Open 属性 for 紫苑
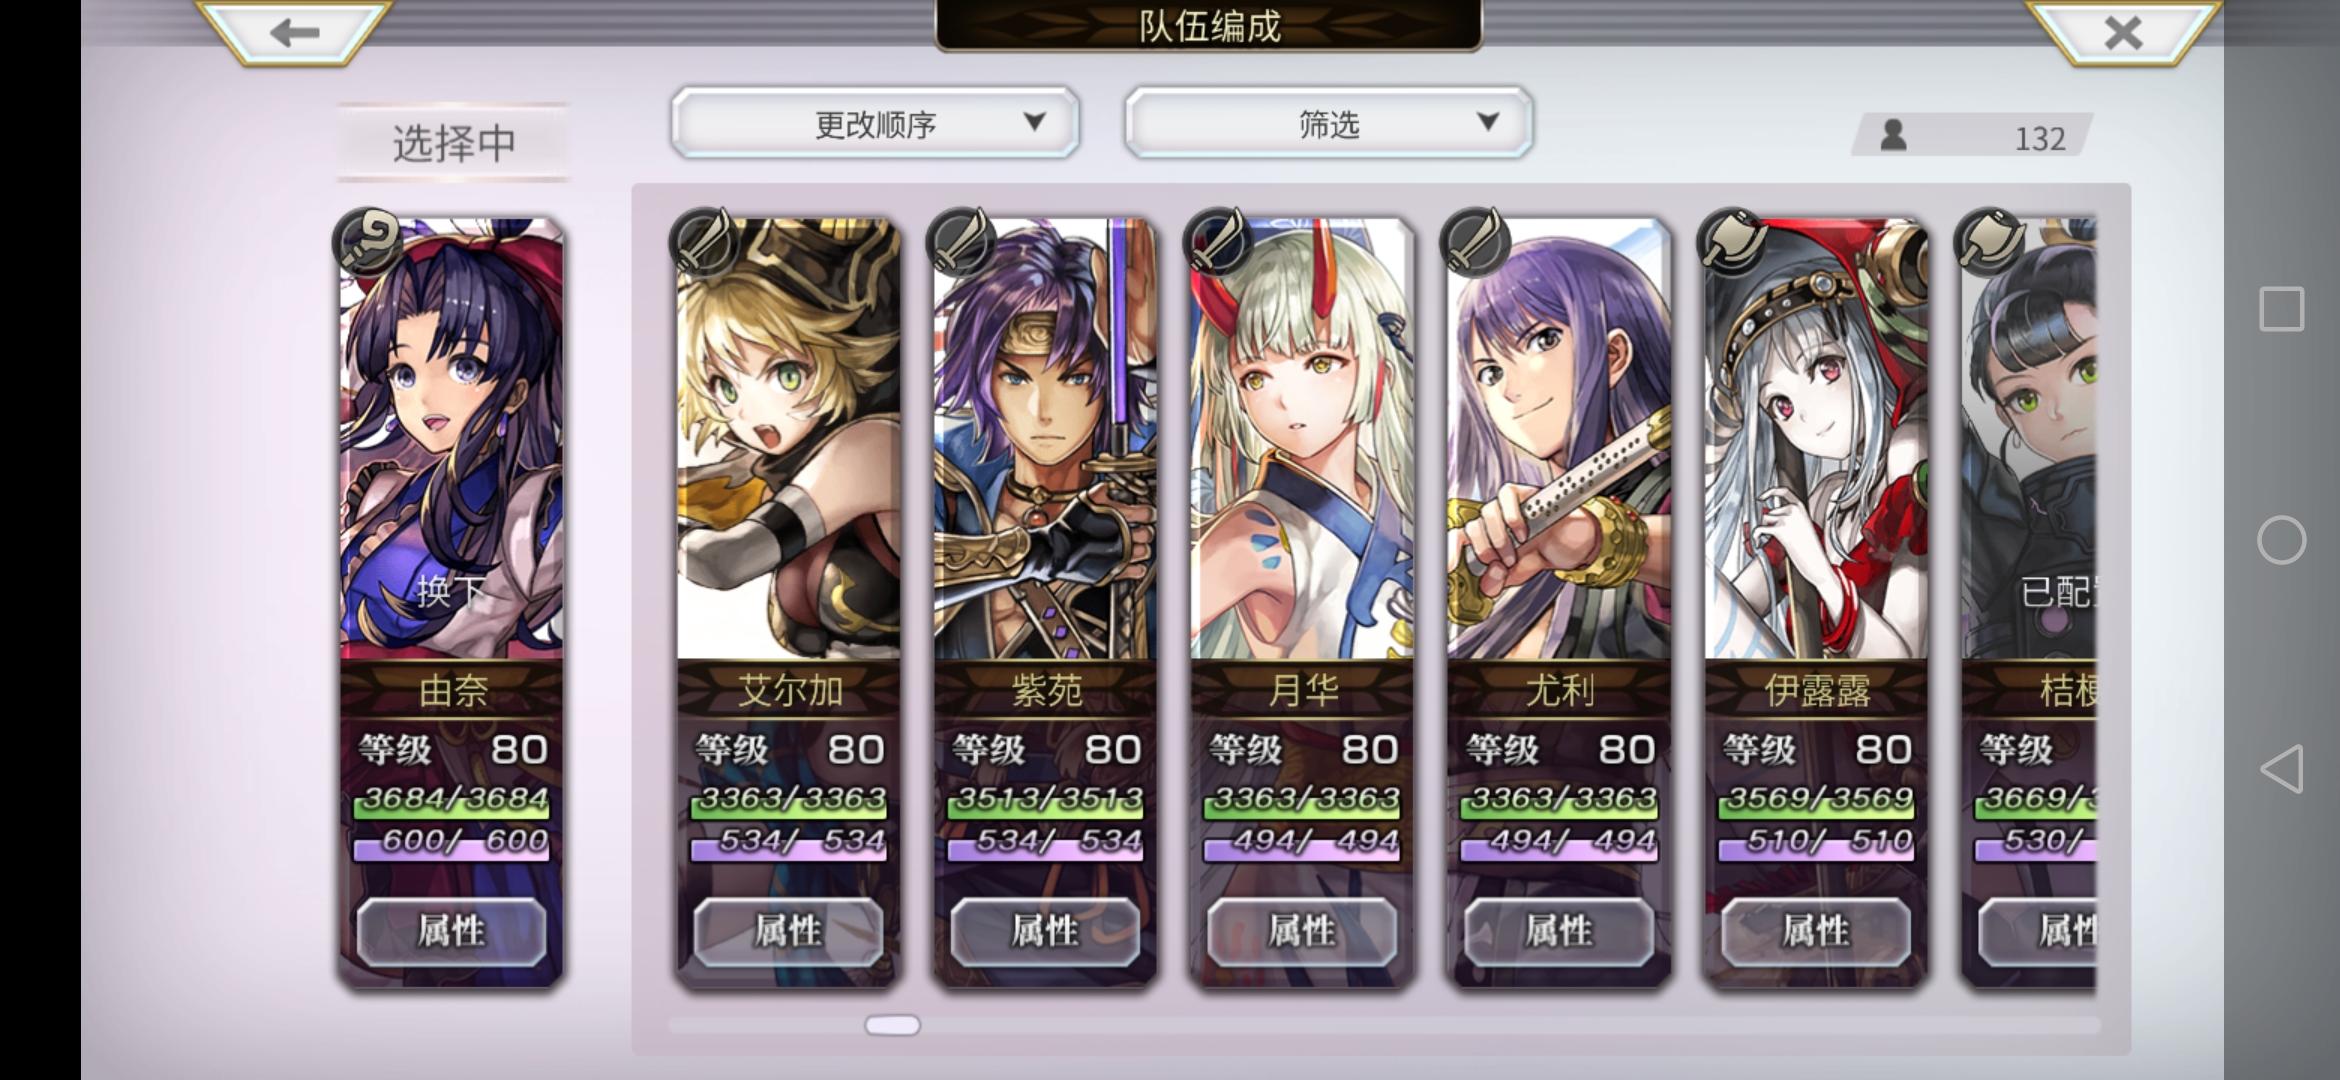The height and width of the screenshot is (1080, 2340). 1045,931
